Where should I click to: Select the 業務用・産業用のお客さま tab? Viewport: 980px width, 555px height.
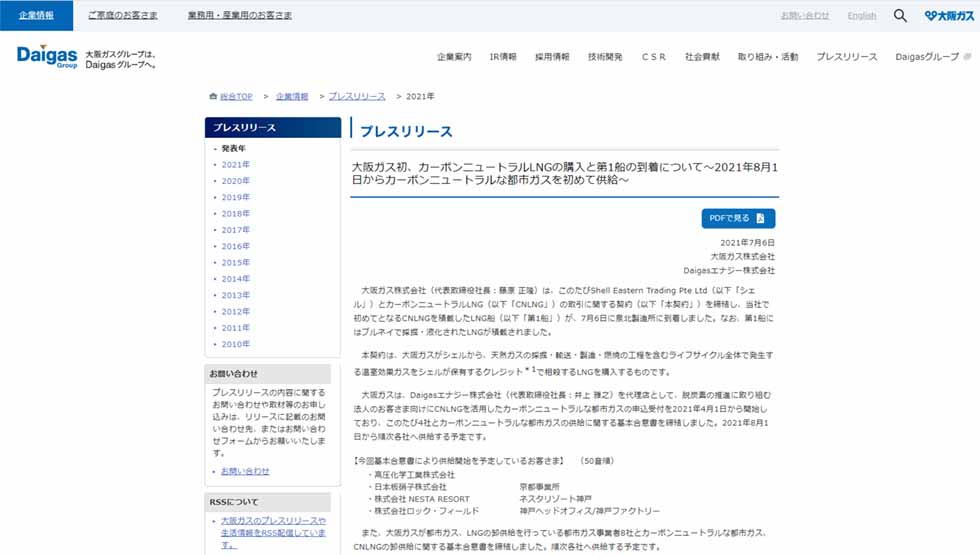click(240, 15)
